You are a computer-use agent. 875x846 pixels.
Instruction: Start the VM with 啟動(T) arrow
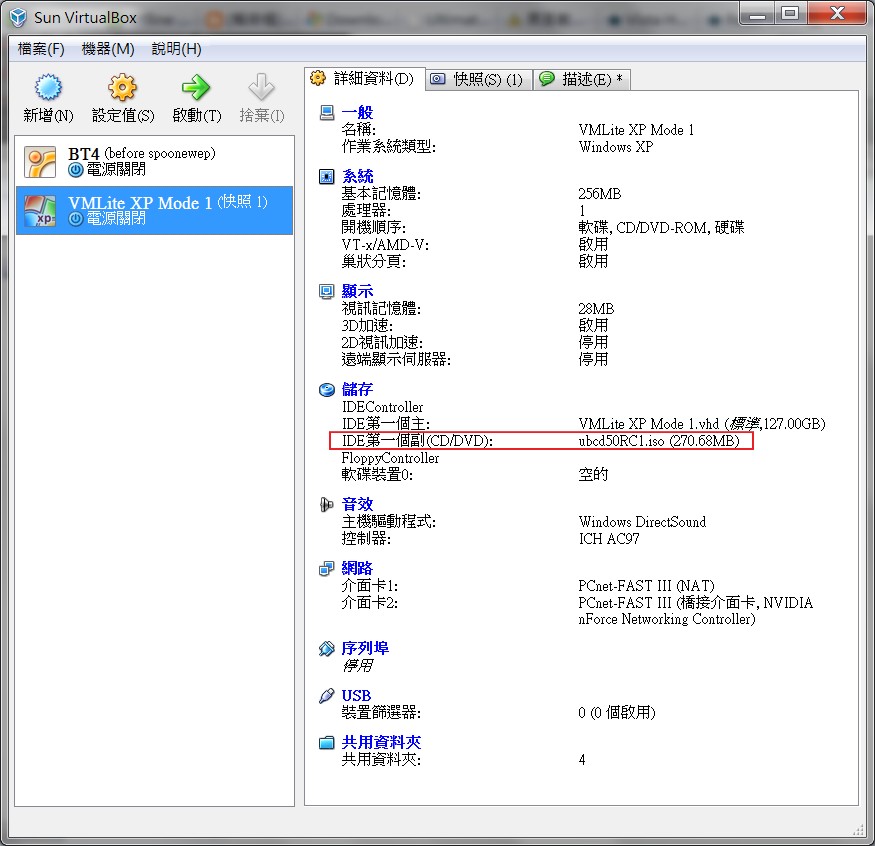click(x=196, y=88)
